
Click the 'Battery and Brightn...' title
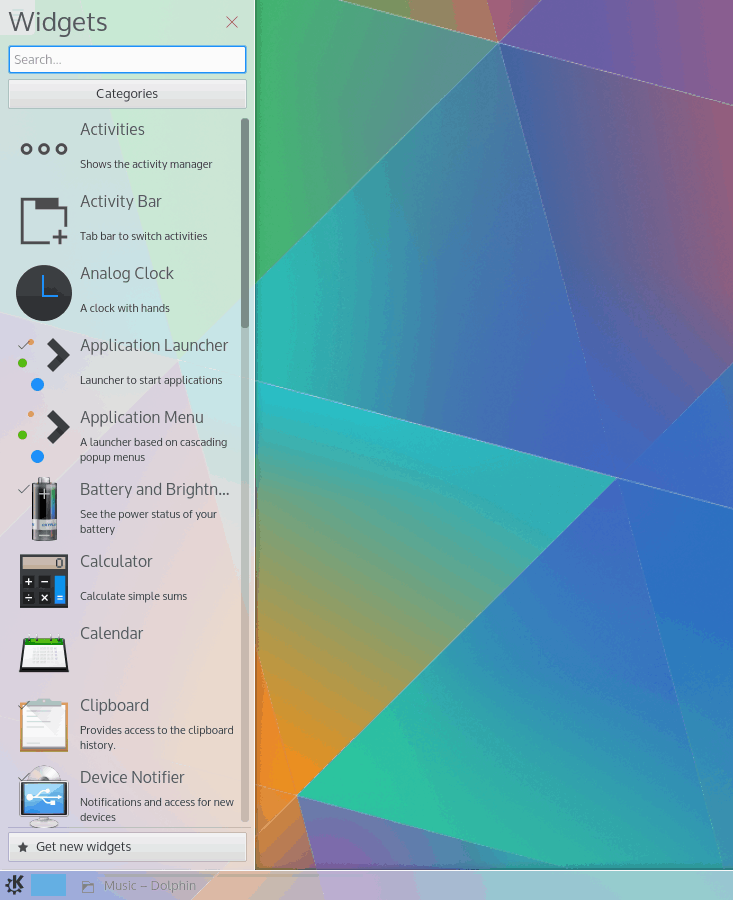(154, 490)
